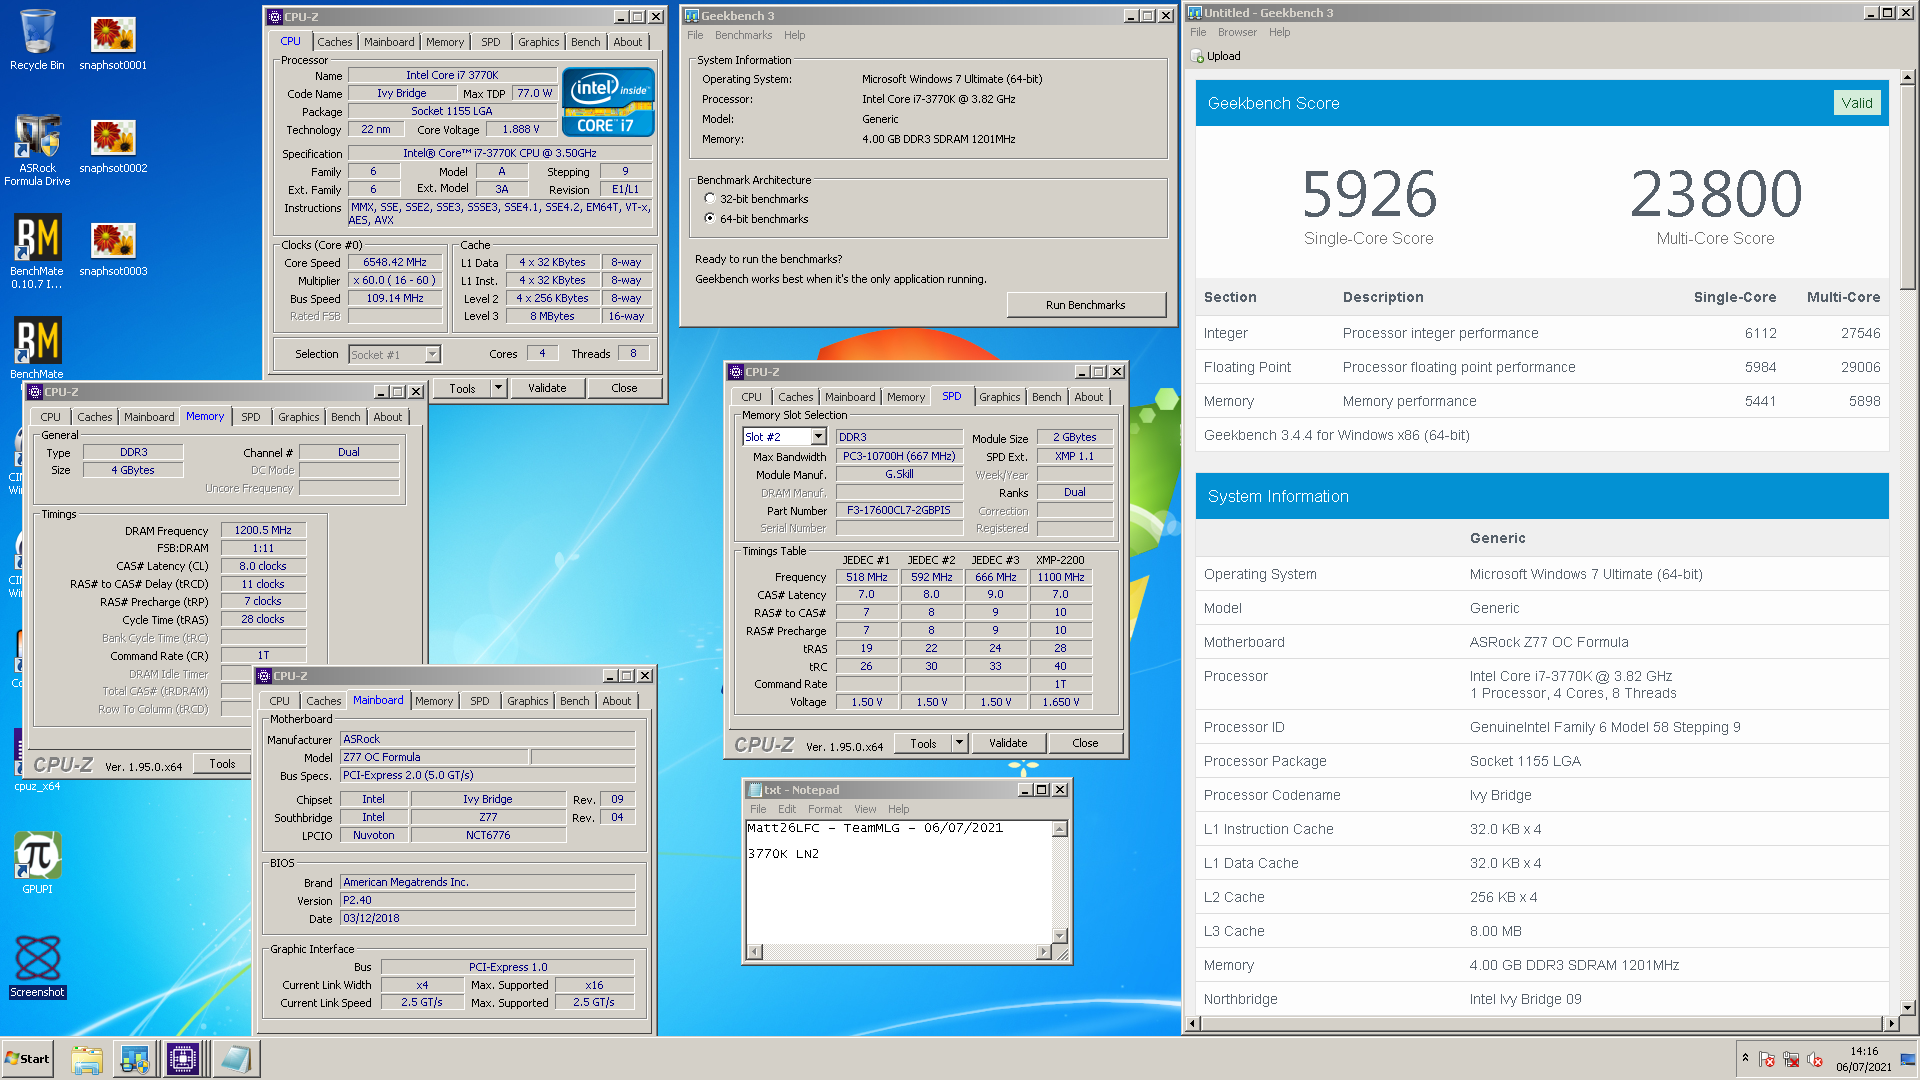The height and width of the screenshot is (1080, 1920).
Task: Select 64-bit benchmarks radio button
Action: pos(710,218)
